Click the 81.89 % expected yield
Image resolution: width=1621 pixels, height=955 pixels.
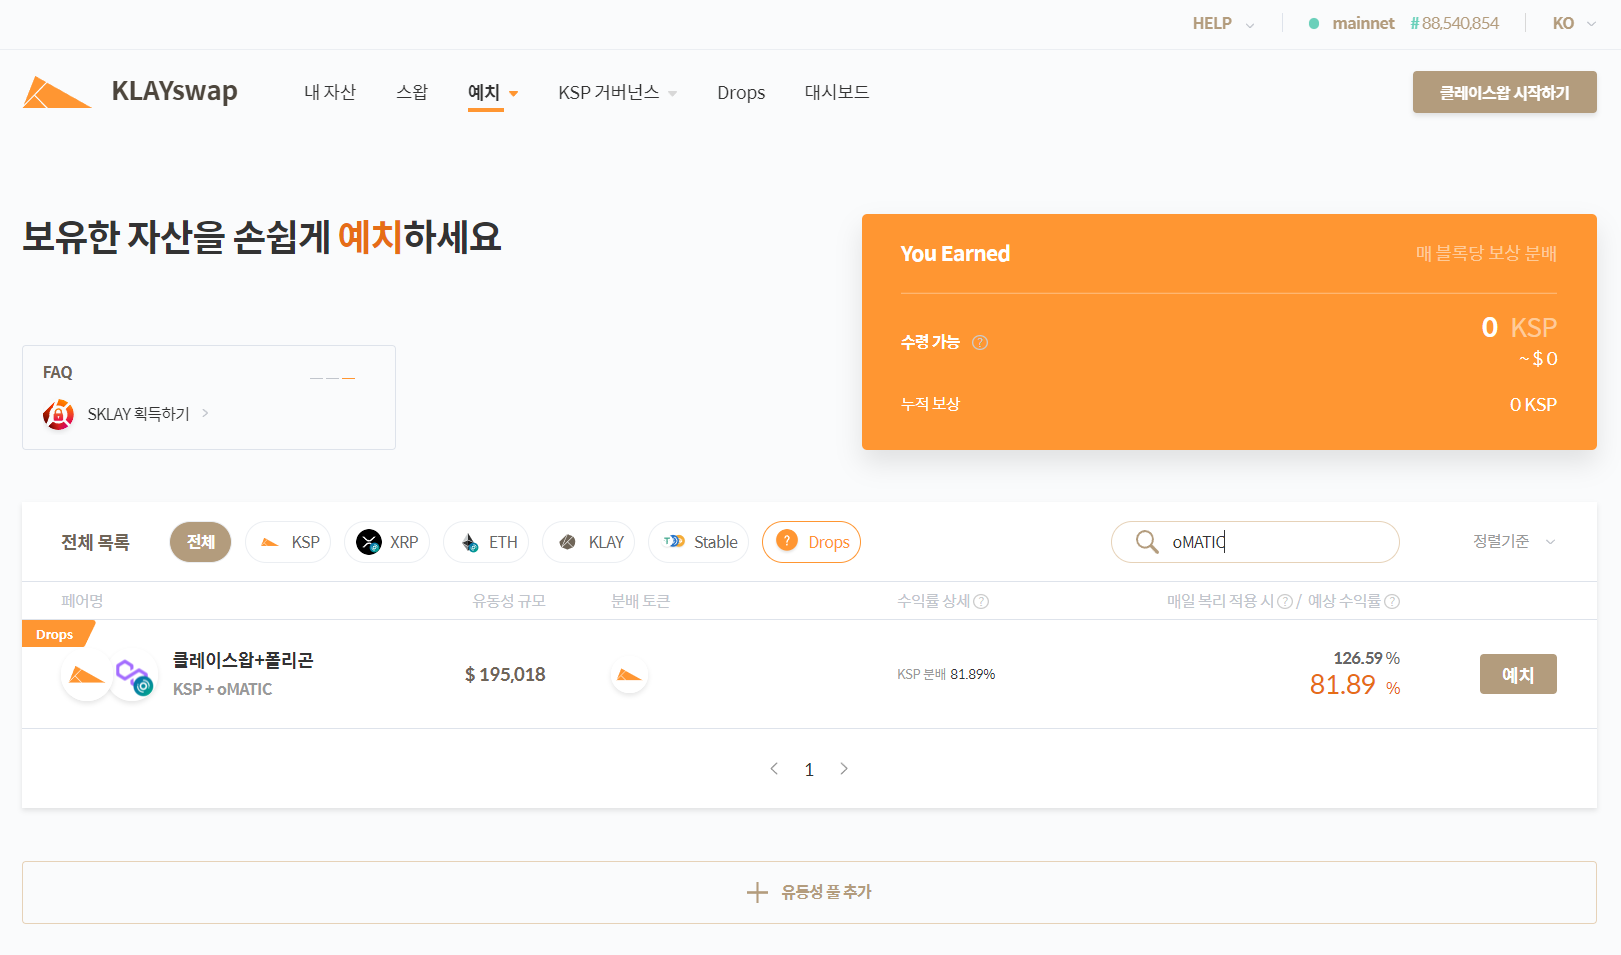click(1355, 685)
